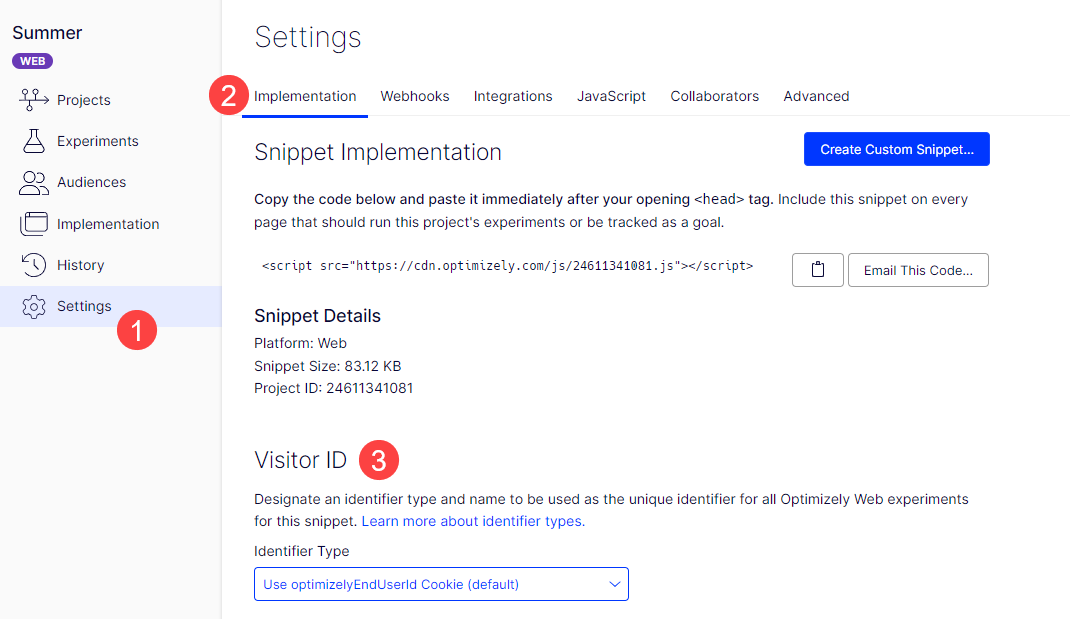Click the script snippet code text
Screen dimensions: 1070x619
pyautogui.click(x=507, y=266)
